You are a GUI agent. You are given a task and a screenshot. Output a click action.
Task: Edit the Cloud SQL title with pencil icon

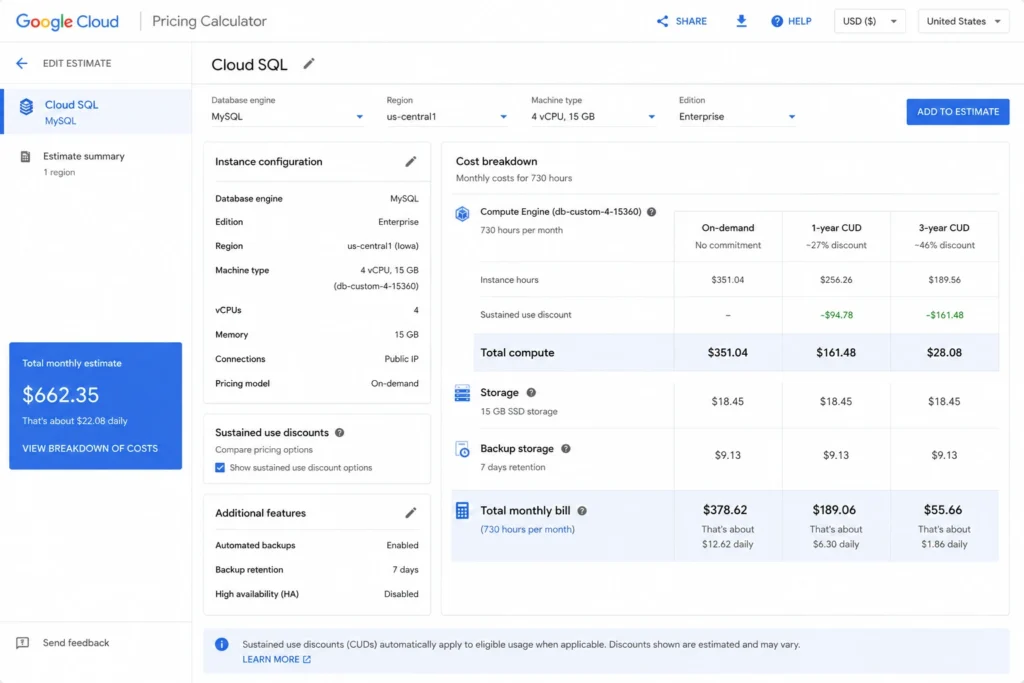click(309, 63)
